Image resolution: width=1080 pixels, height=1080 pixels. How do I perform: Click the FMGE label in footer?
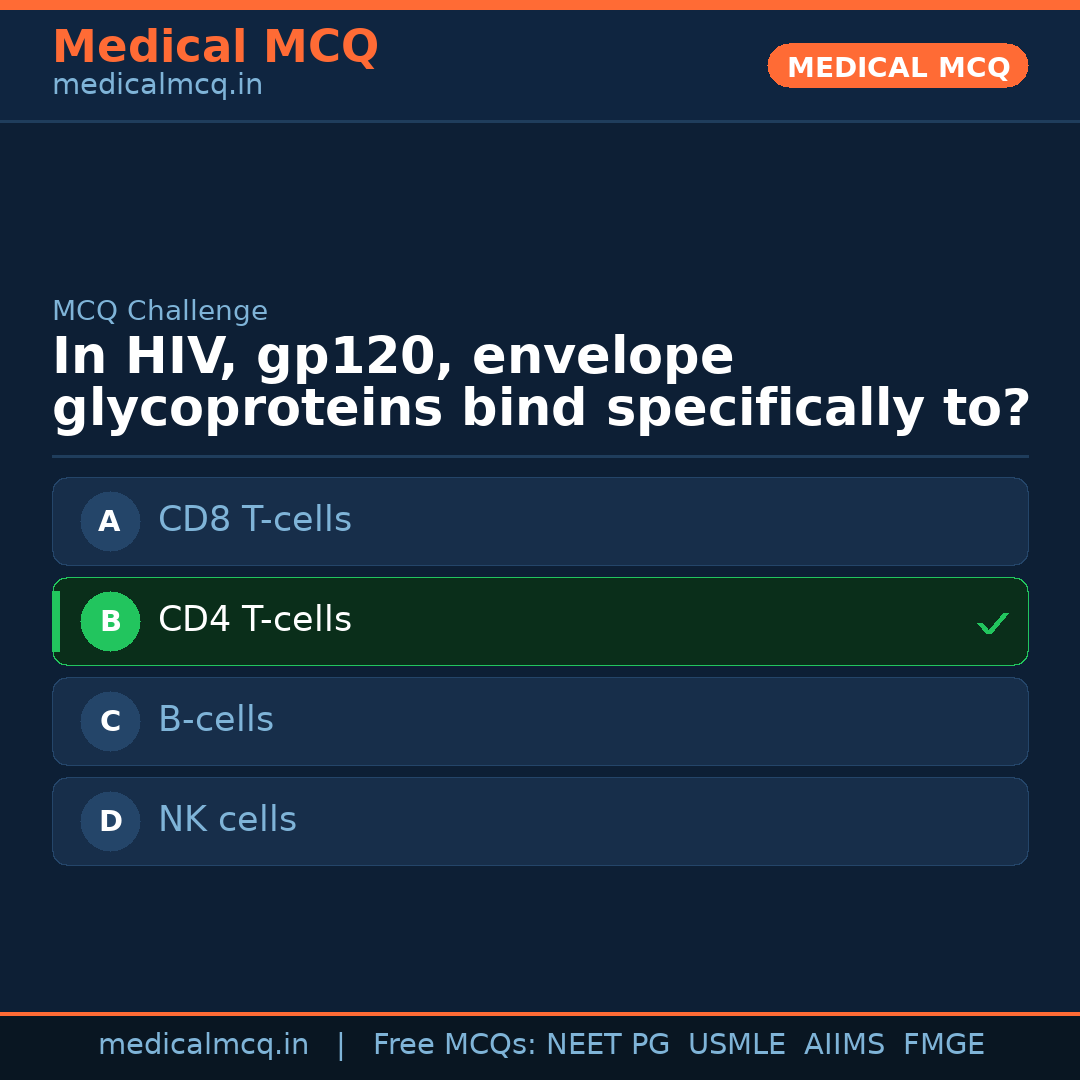943,1045
